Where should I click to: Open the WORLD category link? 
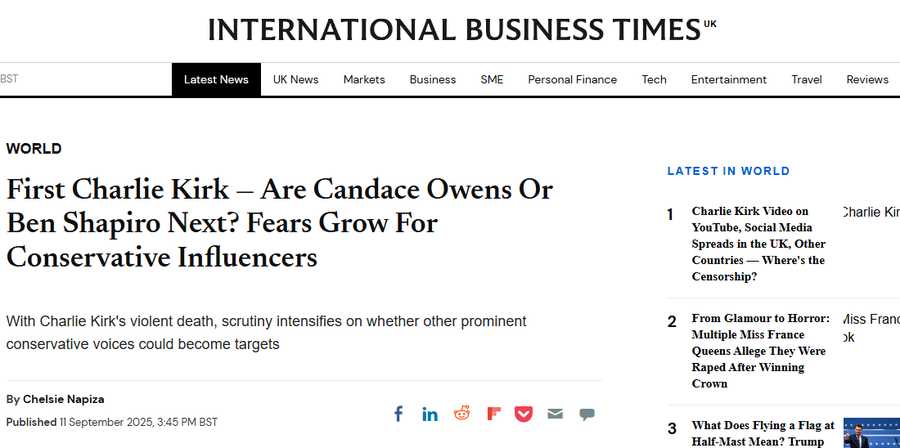pos(34,149)
